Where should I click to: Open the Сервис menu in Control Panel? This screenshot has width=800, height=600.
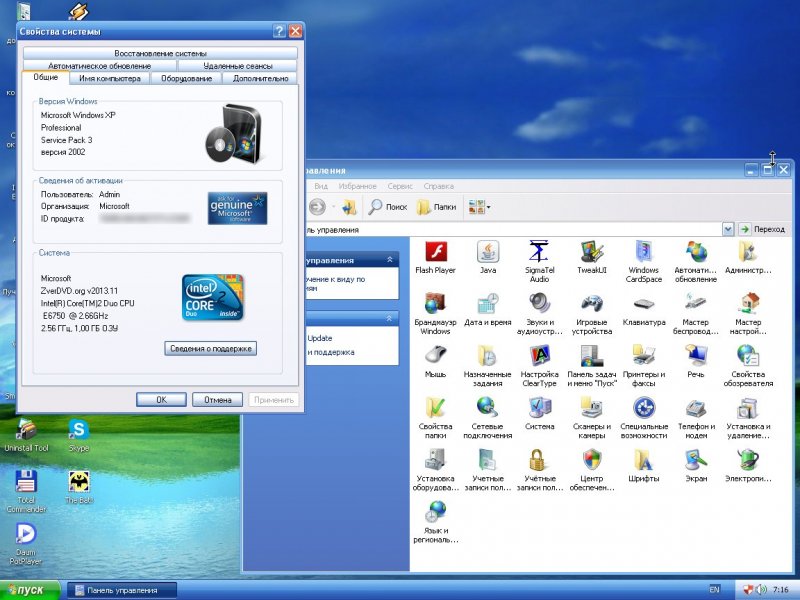coord(400,186)
